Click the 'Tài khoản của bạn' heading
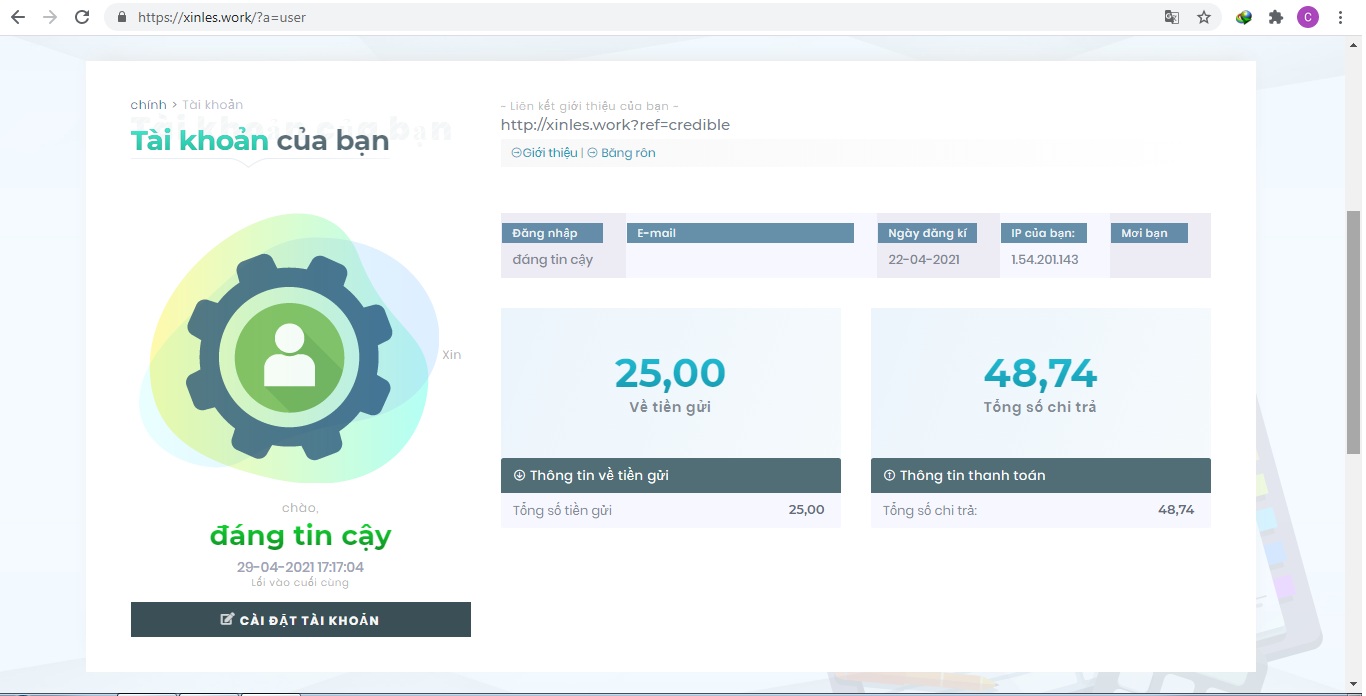 (x=260, y=140)
